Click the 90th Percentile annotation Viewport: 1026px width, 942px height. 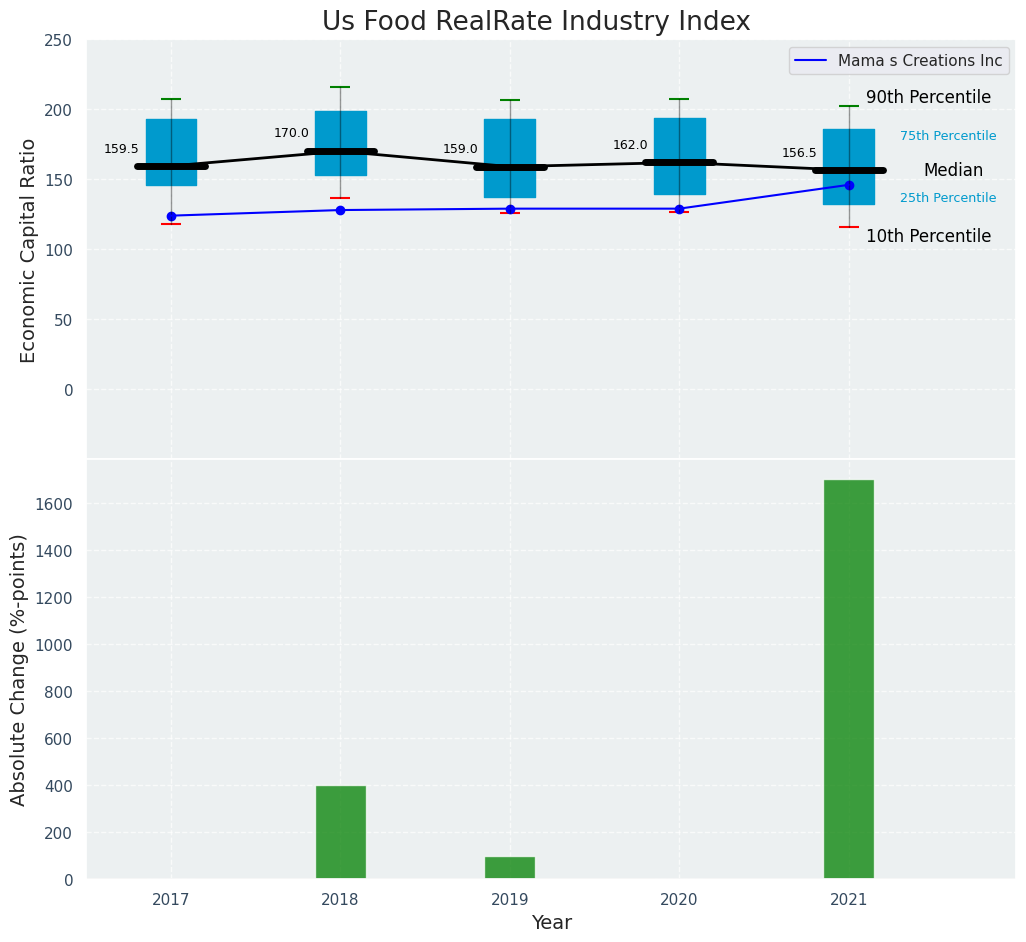pyautogui.click(x=928, y=98)
